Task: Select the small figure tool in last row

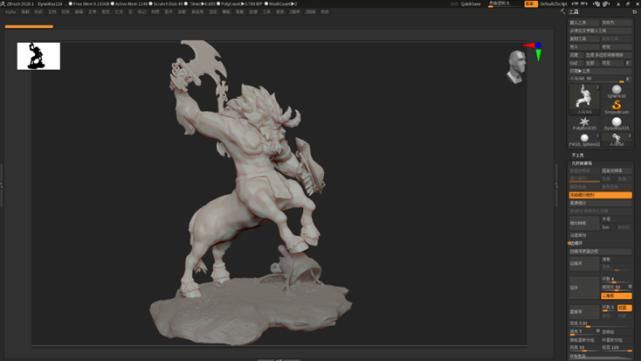Action: click(x=616, y=139)
